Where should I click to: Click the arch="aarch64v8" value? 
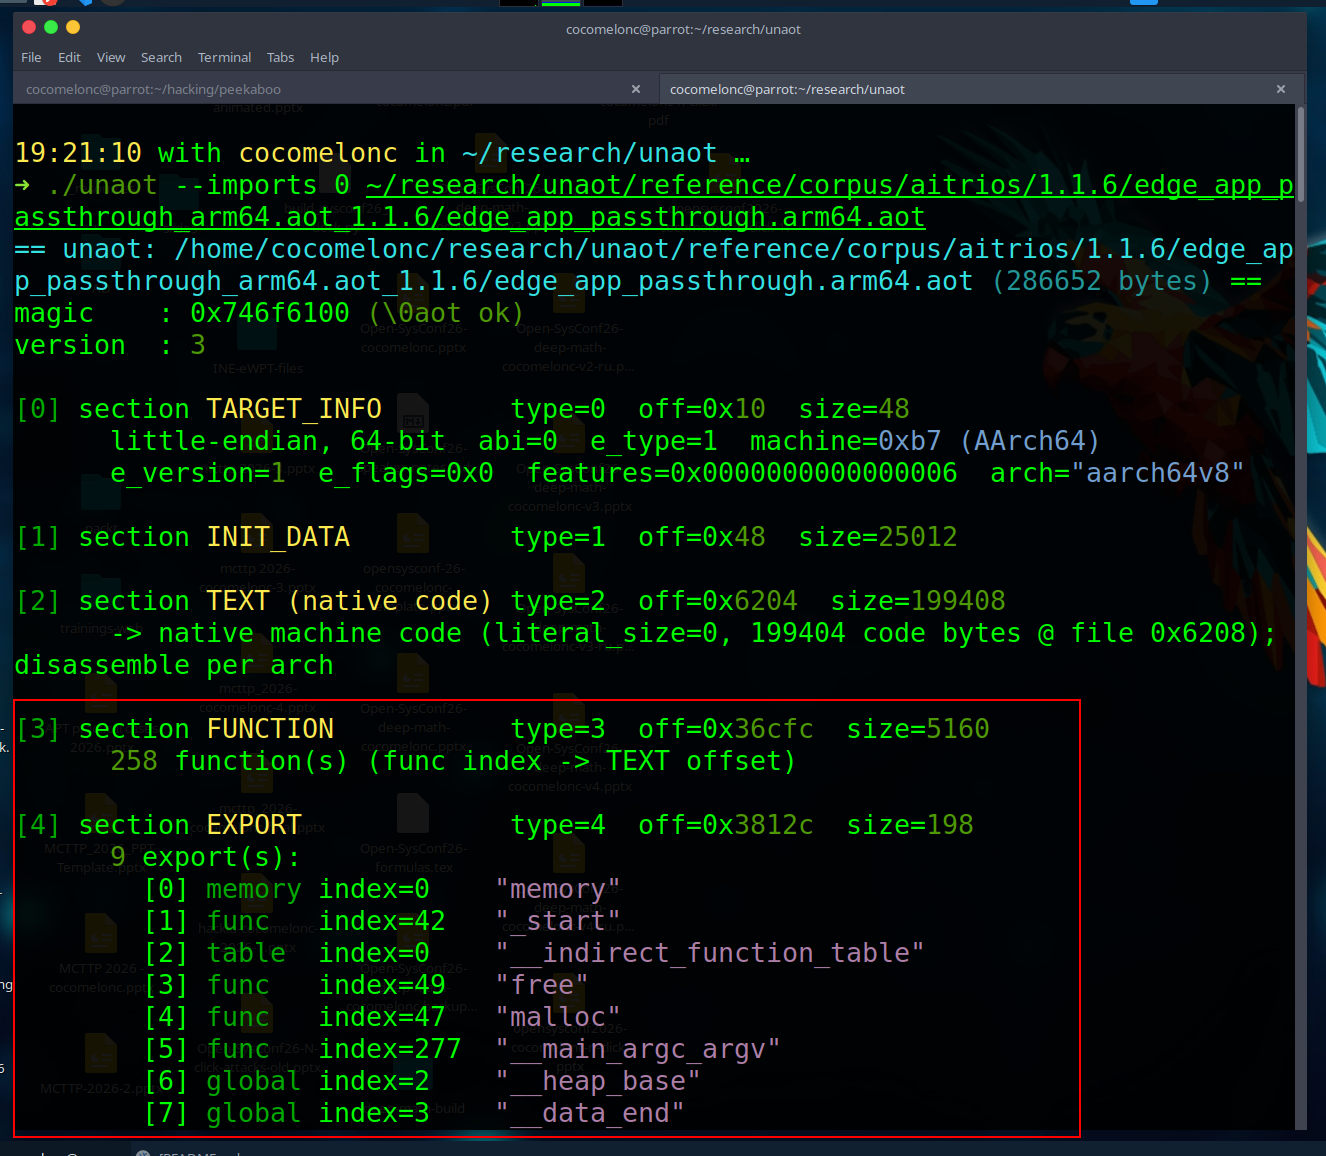1118,473
